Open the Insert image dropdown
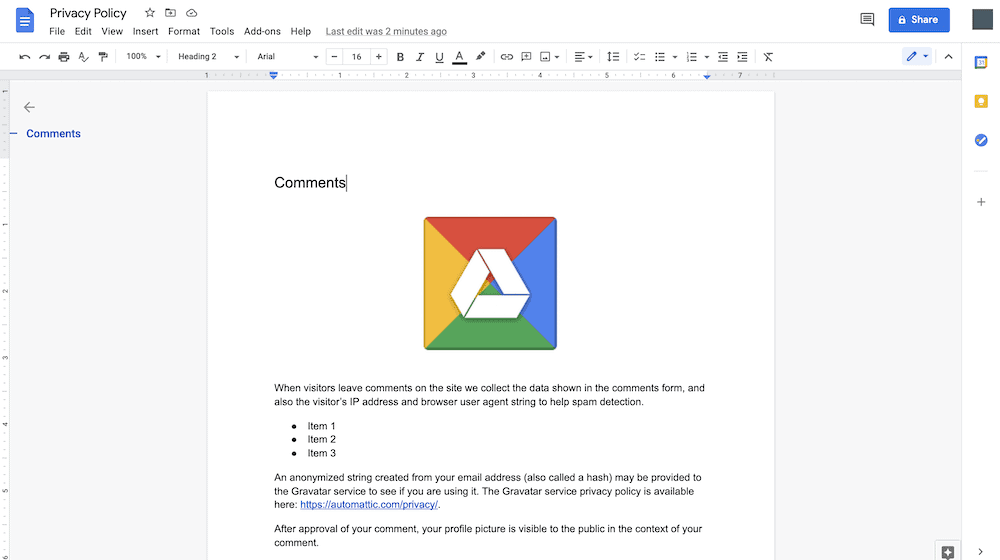This screenshot has height=560, width=1000. coord(549,57)
